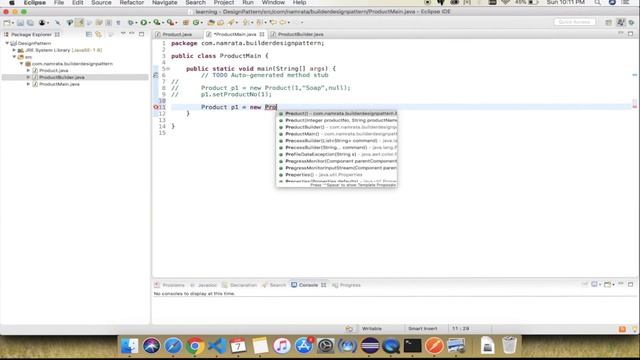Select ProductMain.java in Package Explorer
The height and width of the screenshot is (360, 640).
click(59, 84)
